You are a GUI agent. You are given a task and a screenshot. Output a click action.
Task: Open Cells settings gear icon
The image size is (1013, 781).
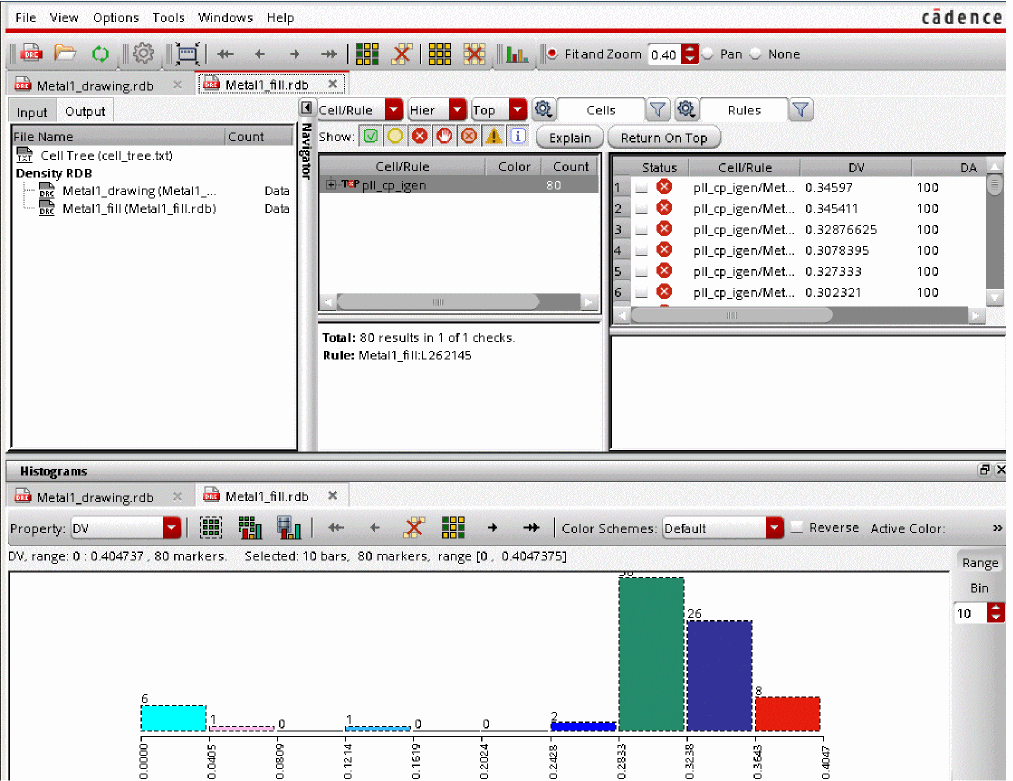[x=543, y=109]
